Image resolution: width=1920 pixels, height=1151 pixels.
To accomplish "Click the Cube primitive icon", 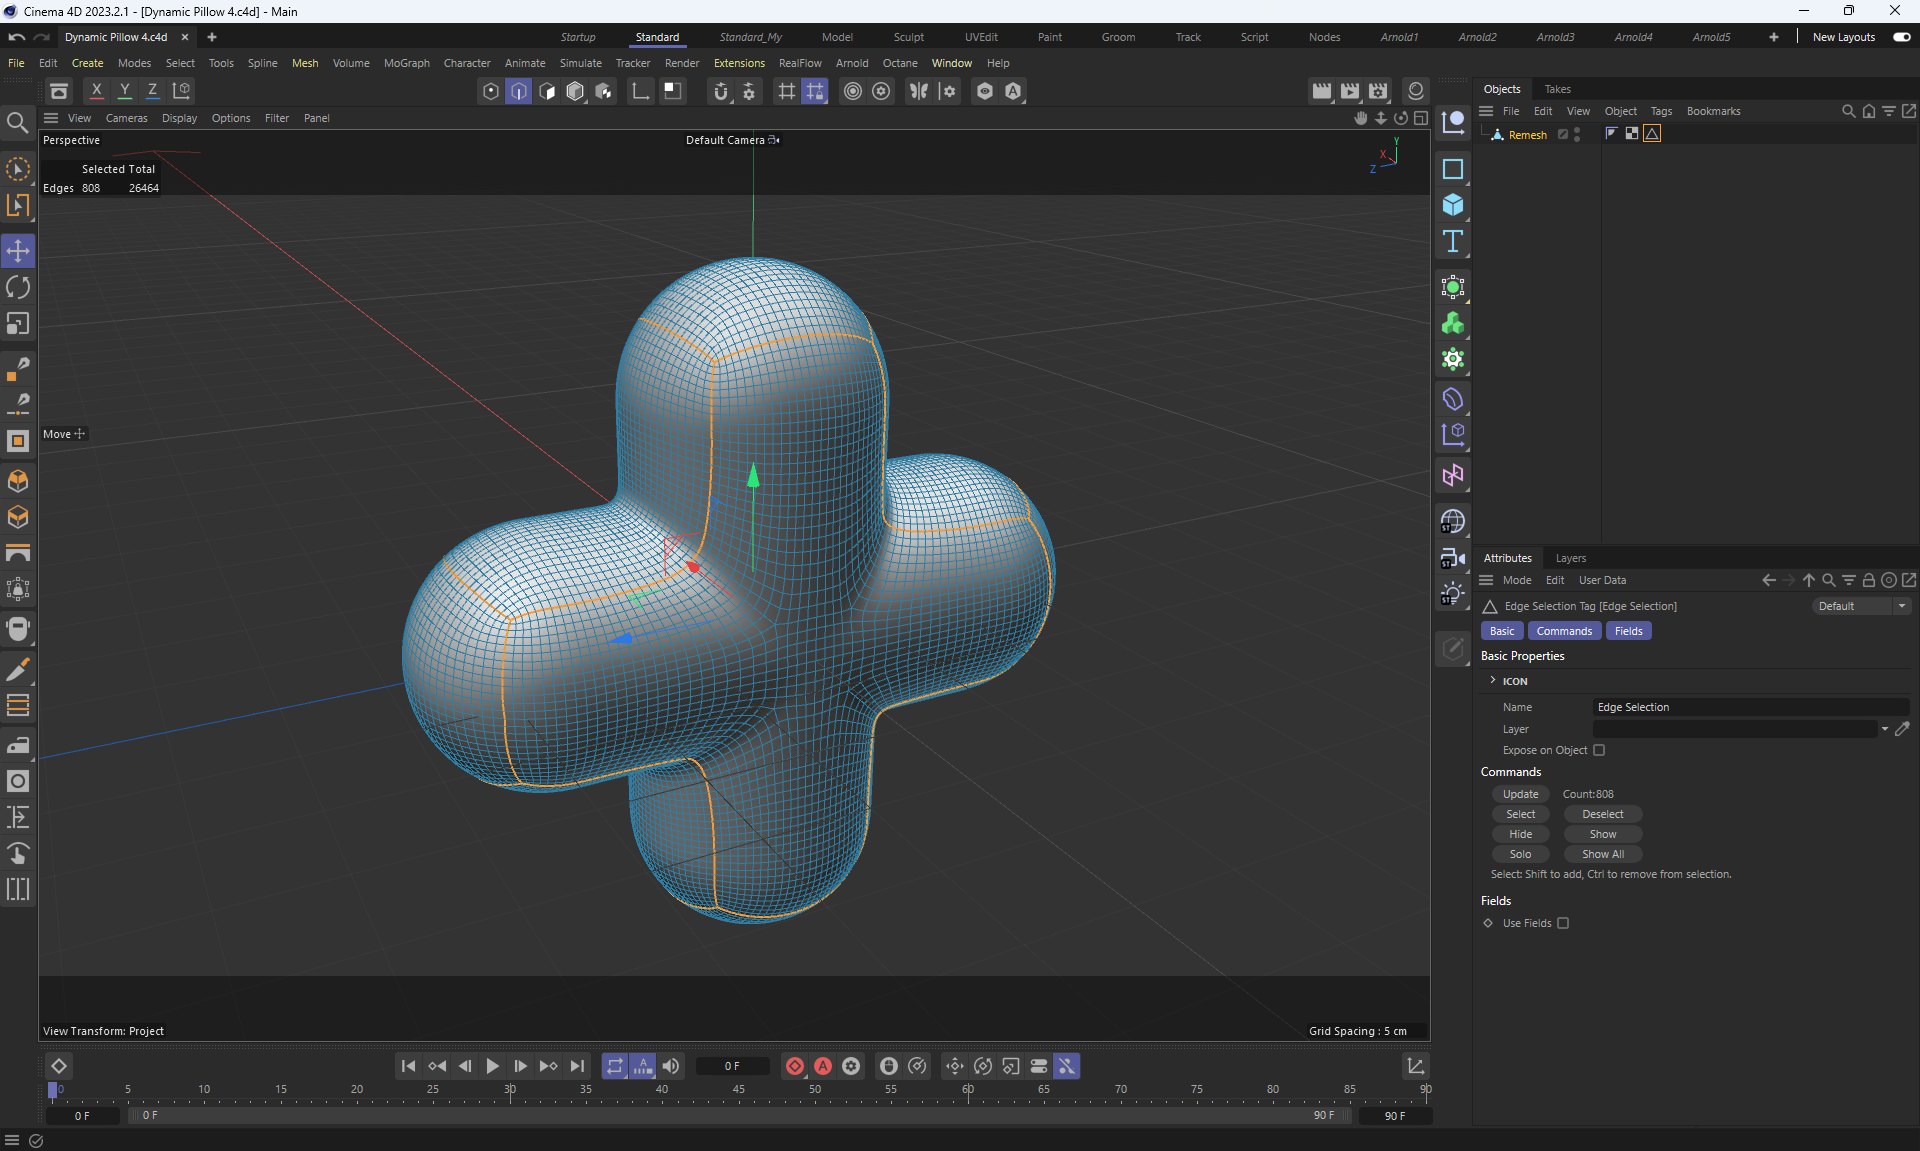I will pos(1453,205).
